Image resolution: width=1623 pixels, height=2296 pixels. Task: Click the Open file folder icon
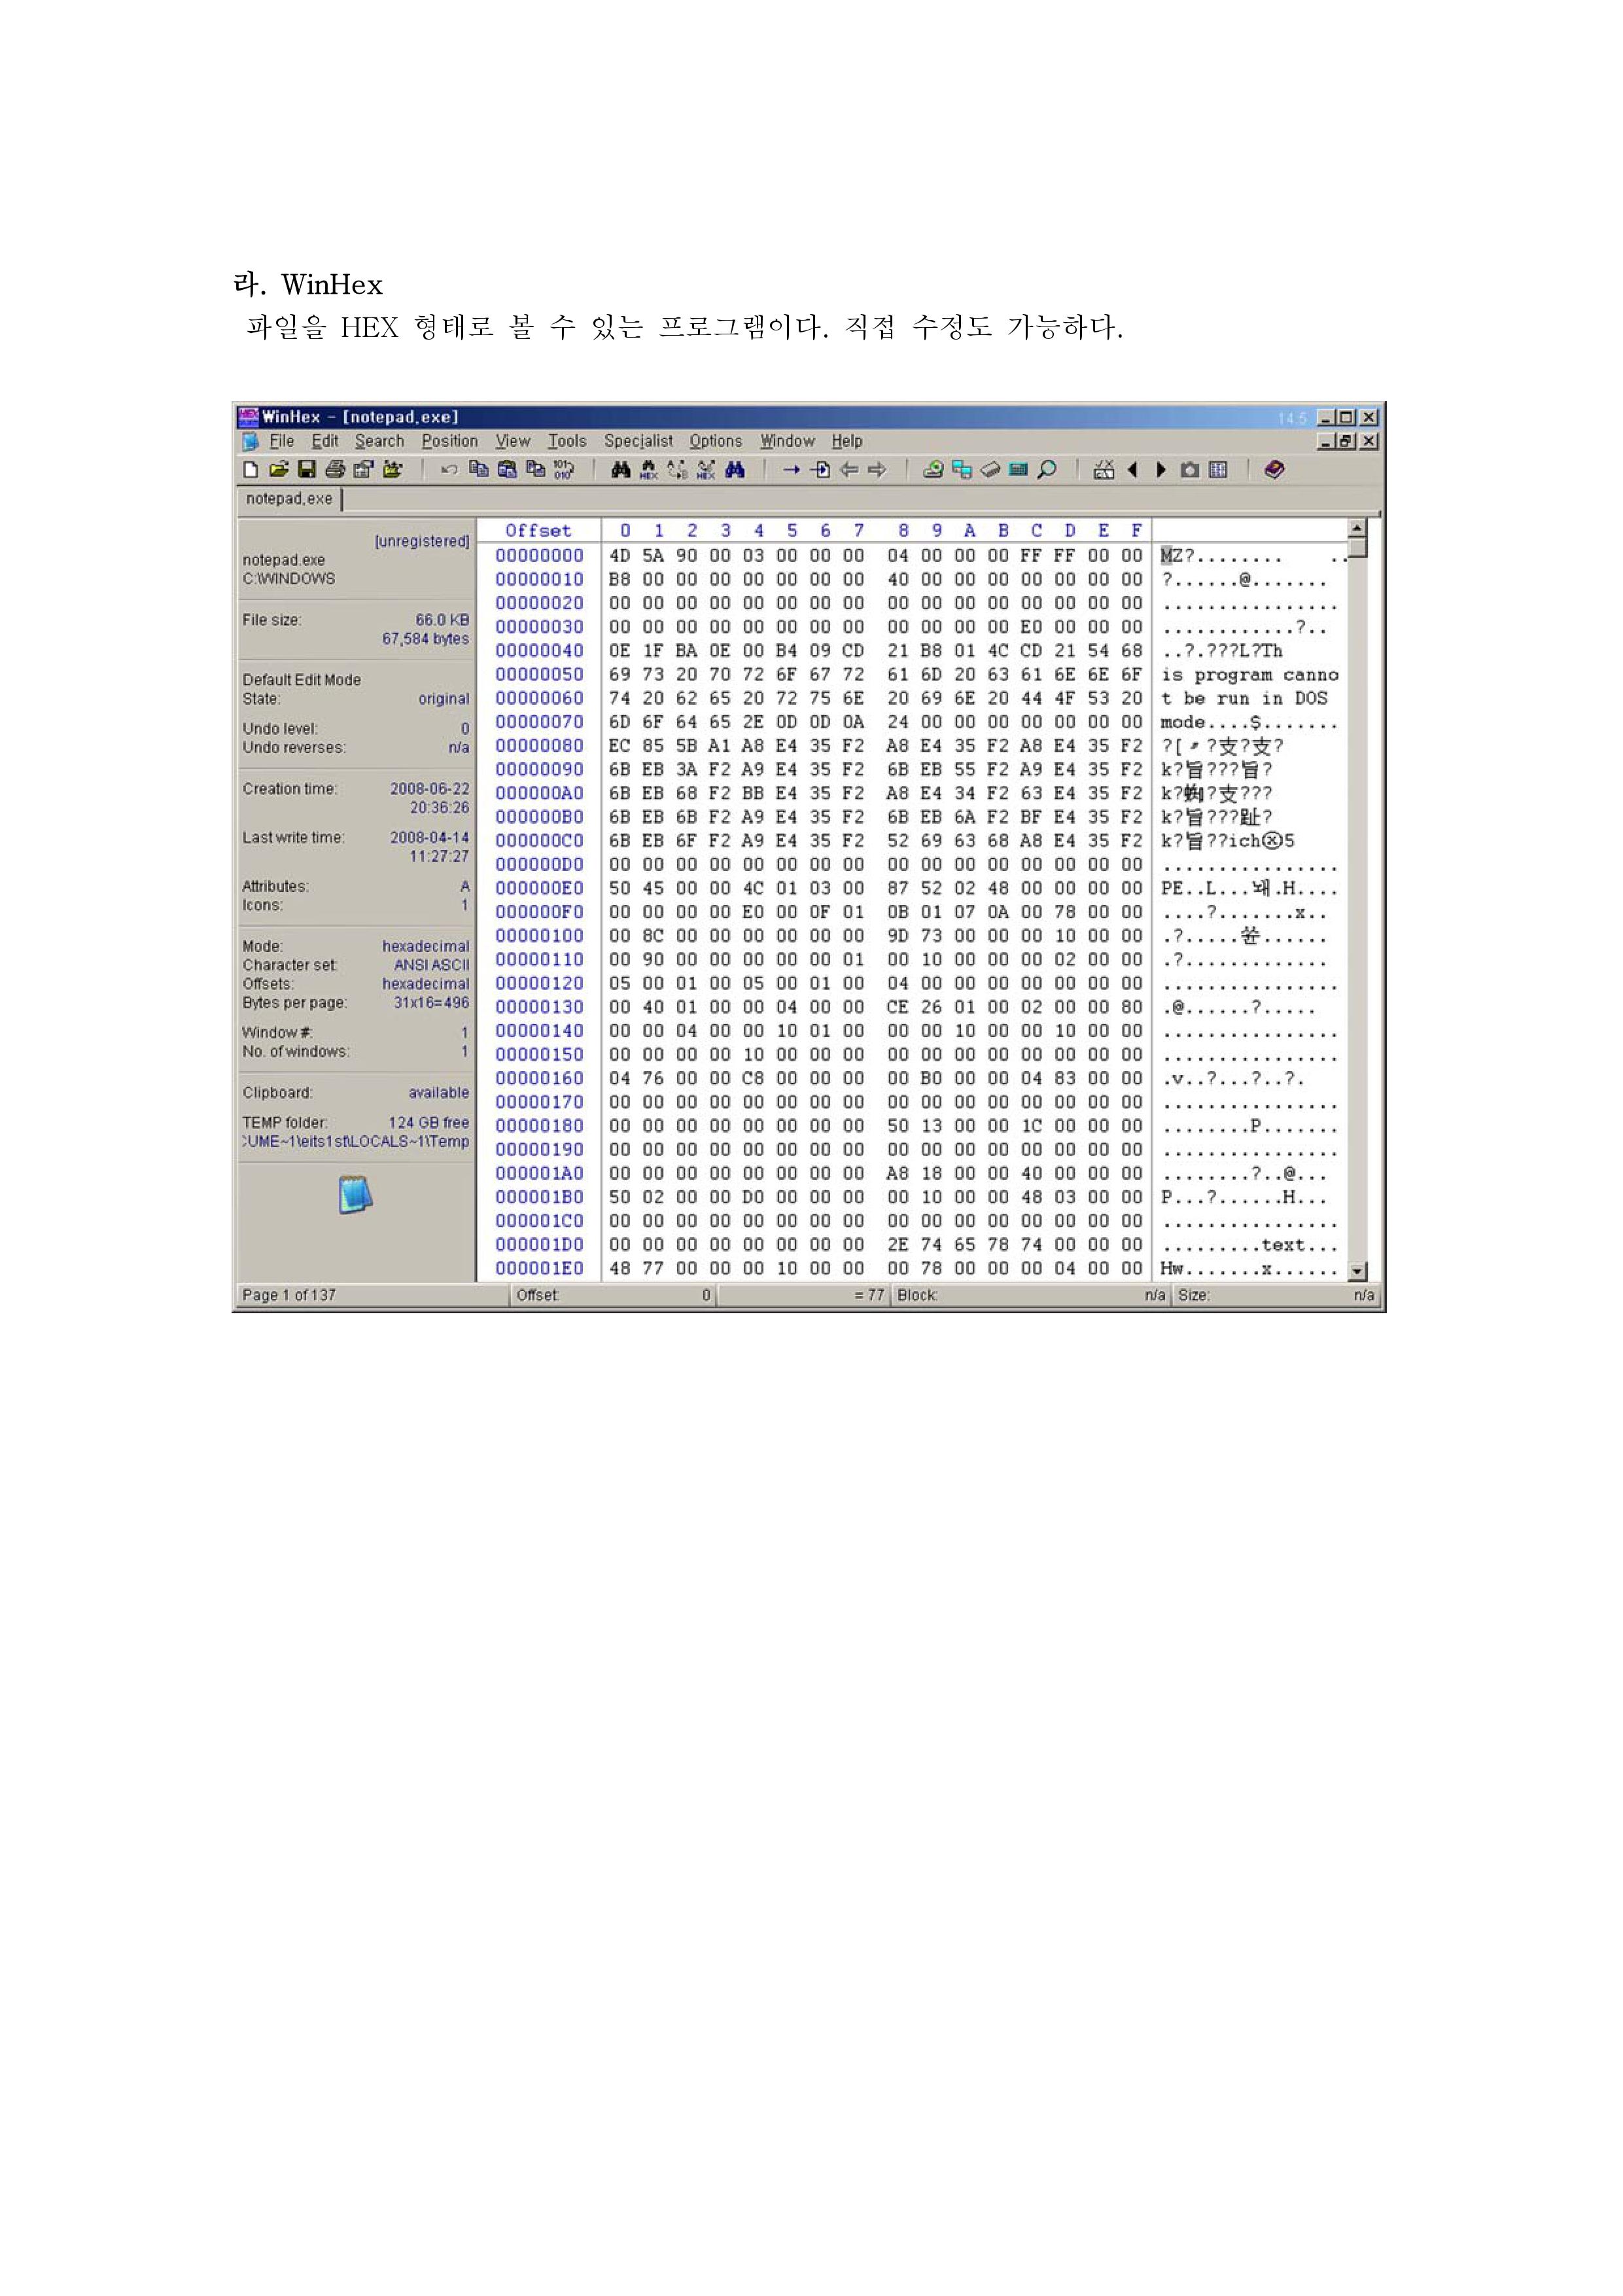tap(279, 470)
